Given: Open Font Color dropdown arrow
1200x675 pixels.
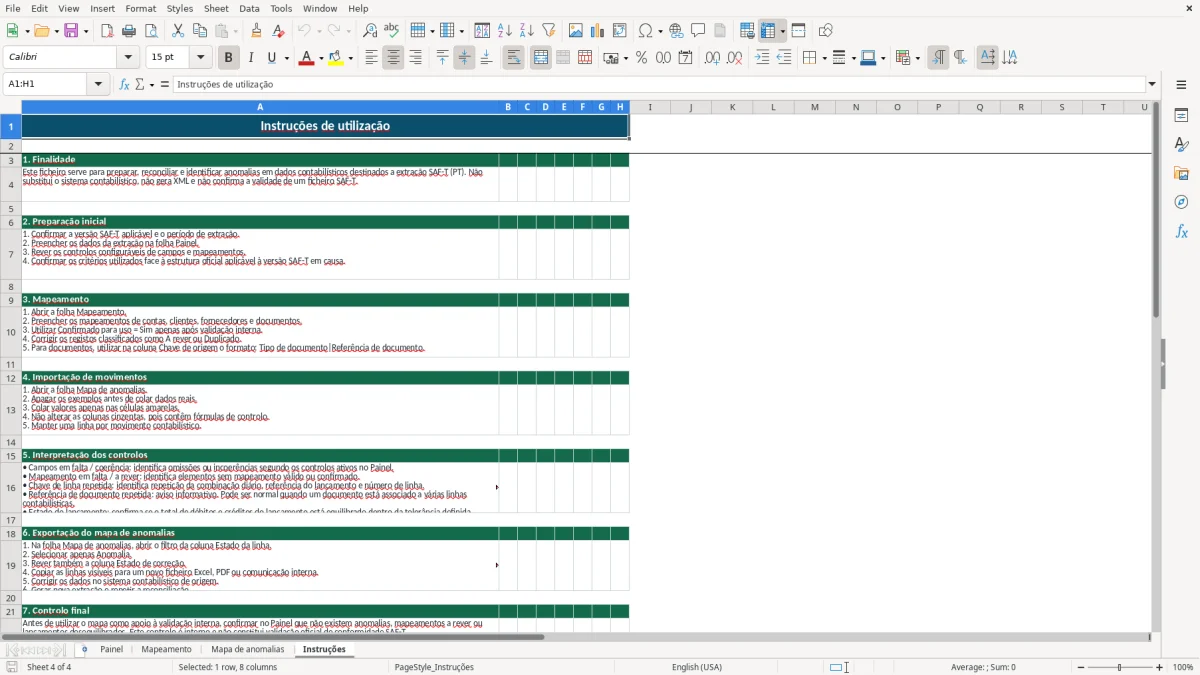Looking at the screenshot, I should pos(319,58).
